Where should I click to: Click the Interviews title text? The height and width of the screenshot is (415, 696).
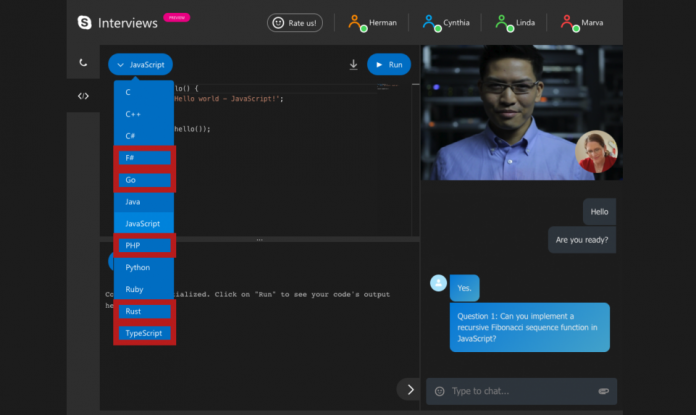128,23
